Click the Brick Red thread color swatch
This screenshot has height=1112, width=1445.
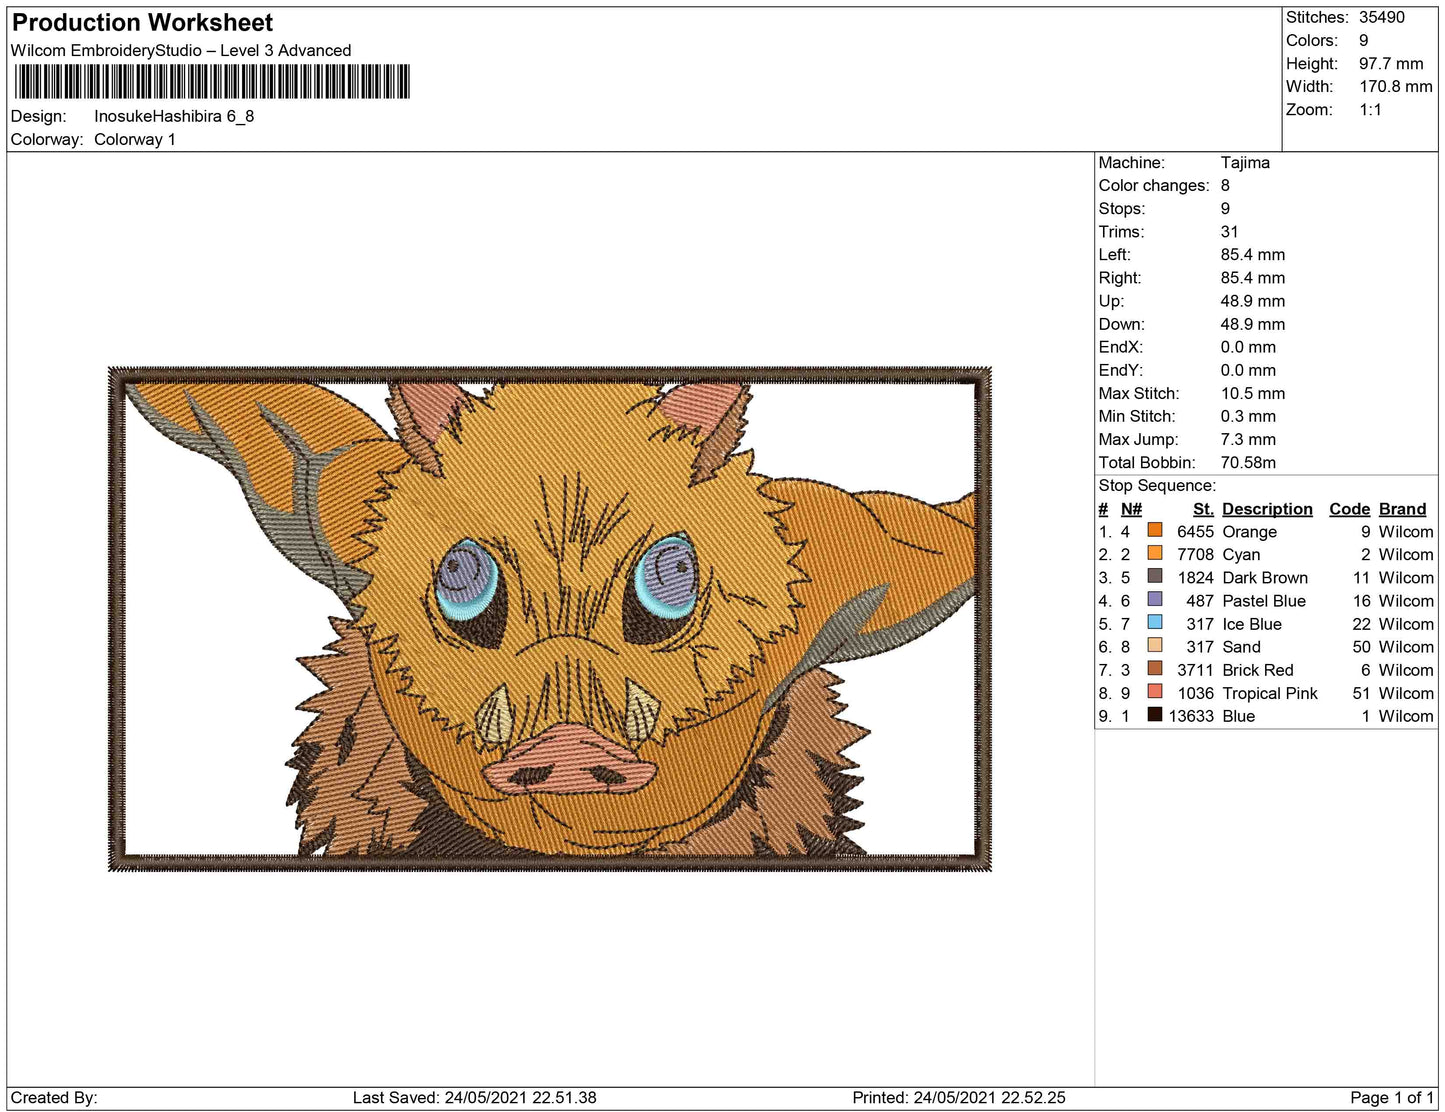(1155, 669)
